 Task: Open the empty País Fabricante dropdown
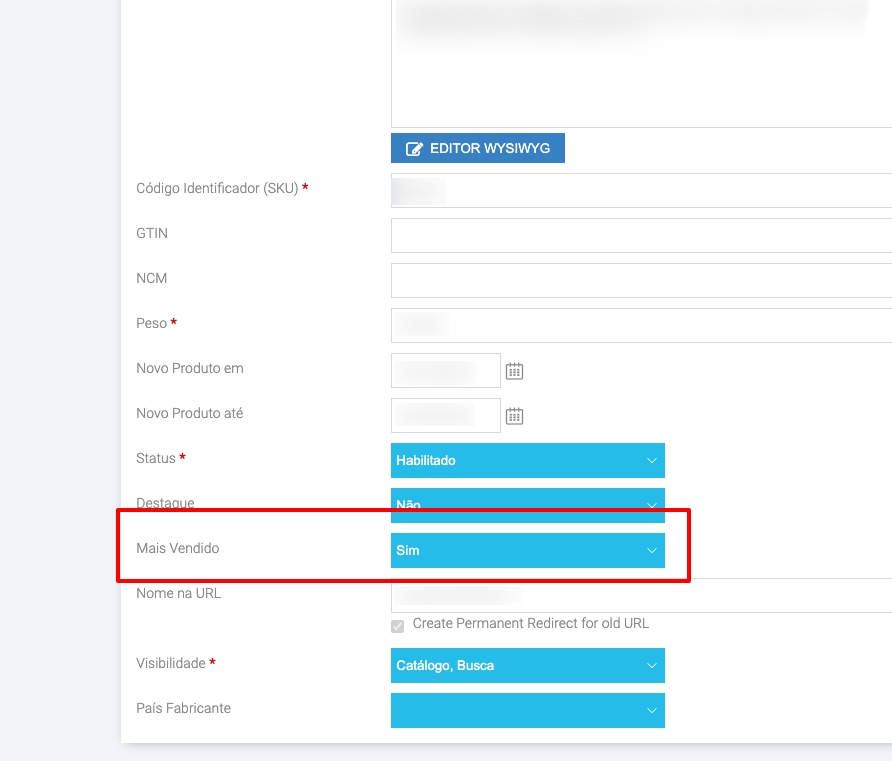tap(527, 710)
